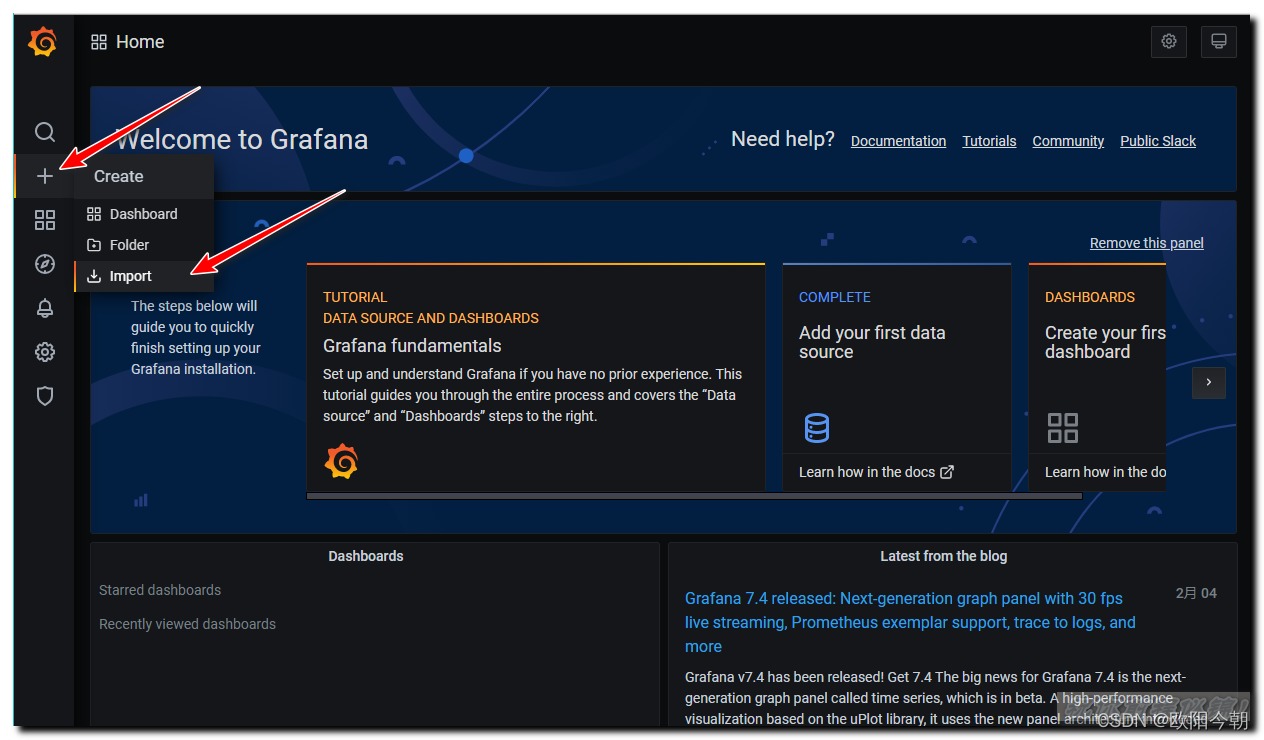Viewport: 1264px width, 740px height.
Task: Click the squares icon in the dashboards card
Action: 1063,428
